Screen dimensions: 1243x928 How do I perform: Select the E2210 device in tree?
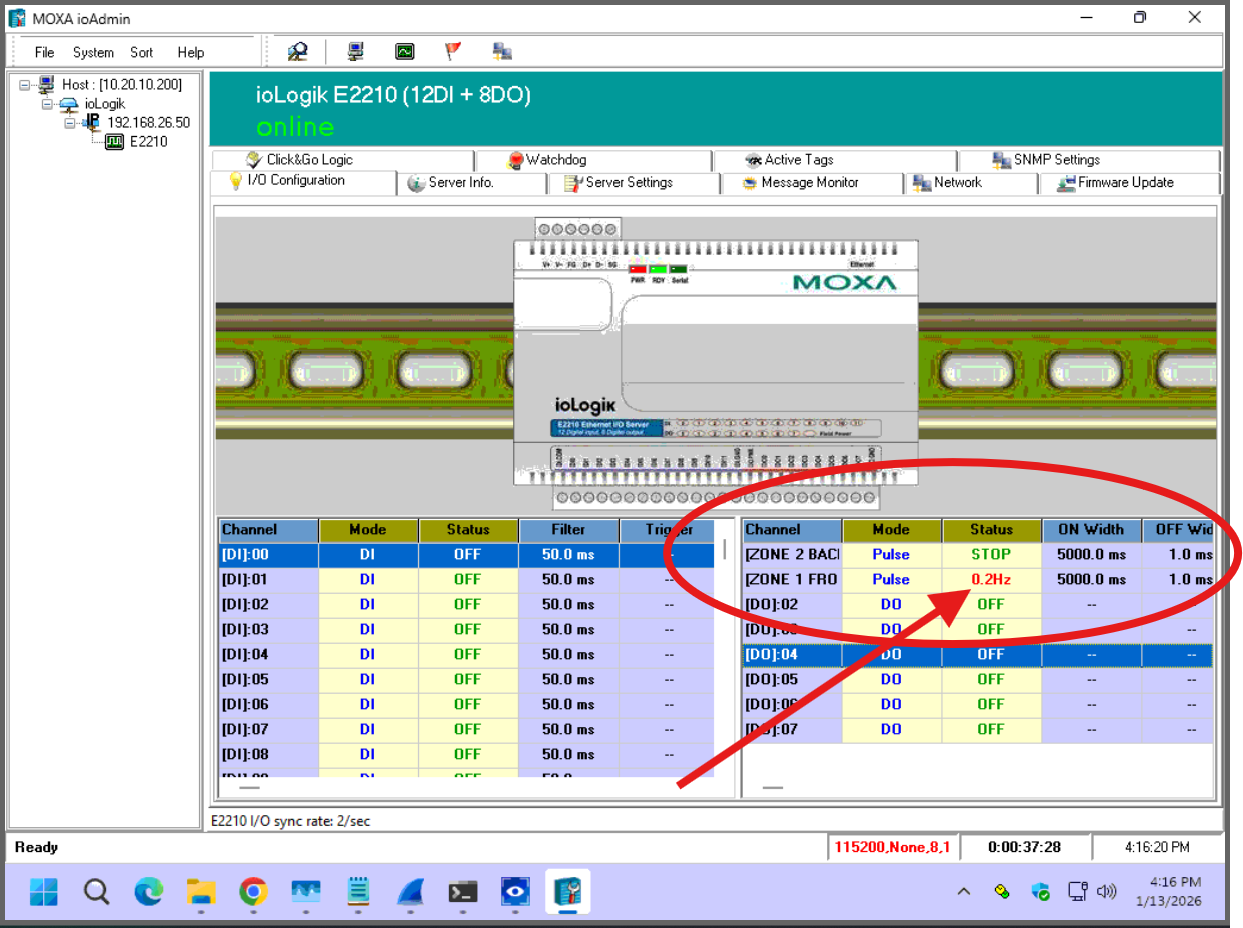[x=149, y=142]
